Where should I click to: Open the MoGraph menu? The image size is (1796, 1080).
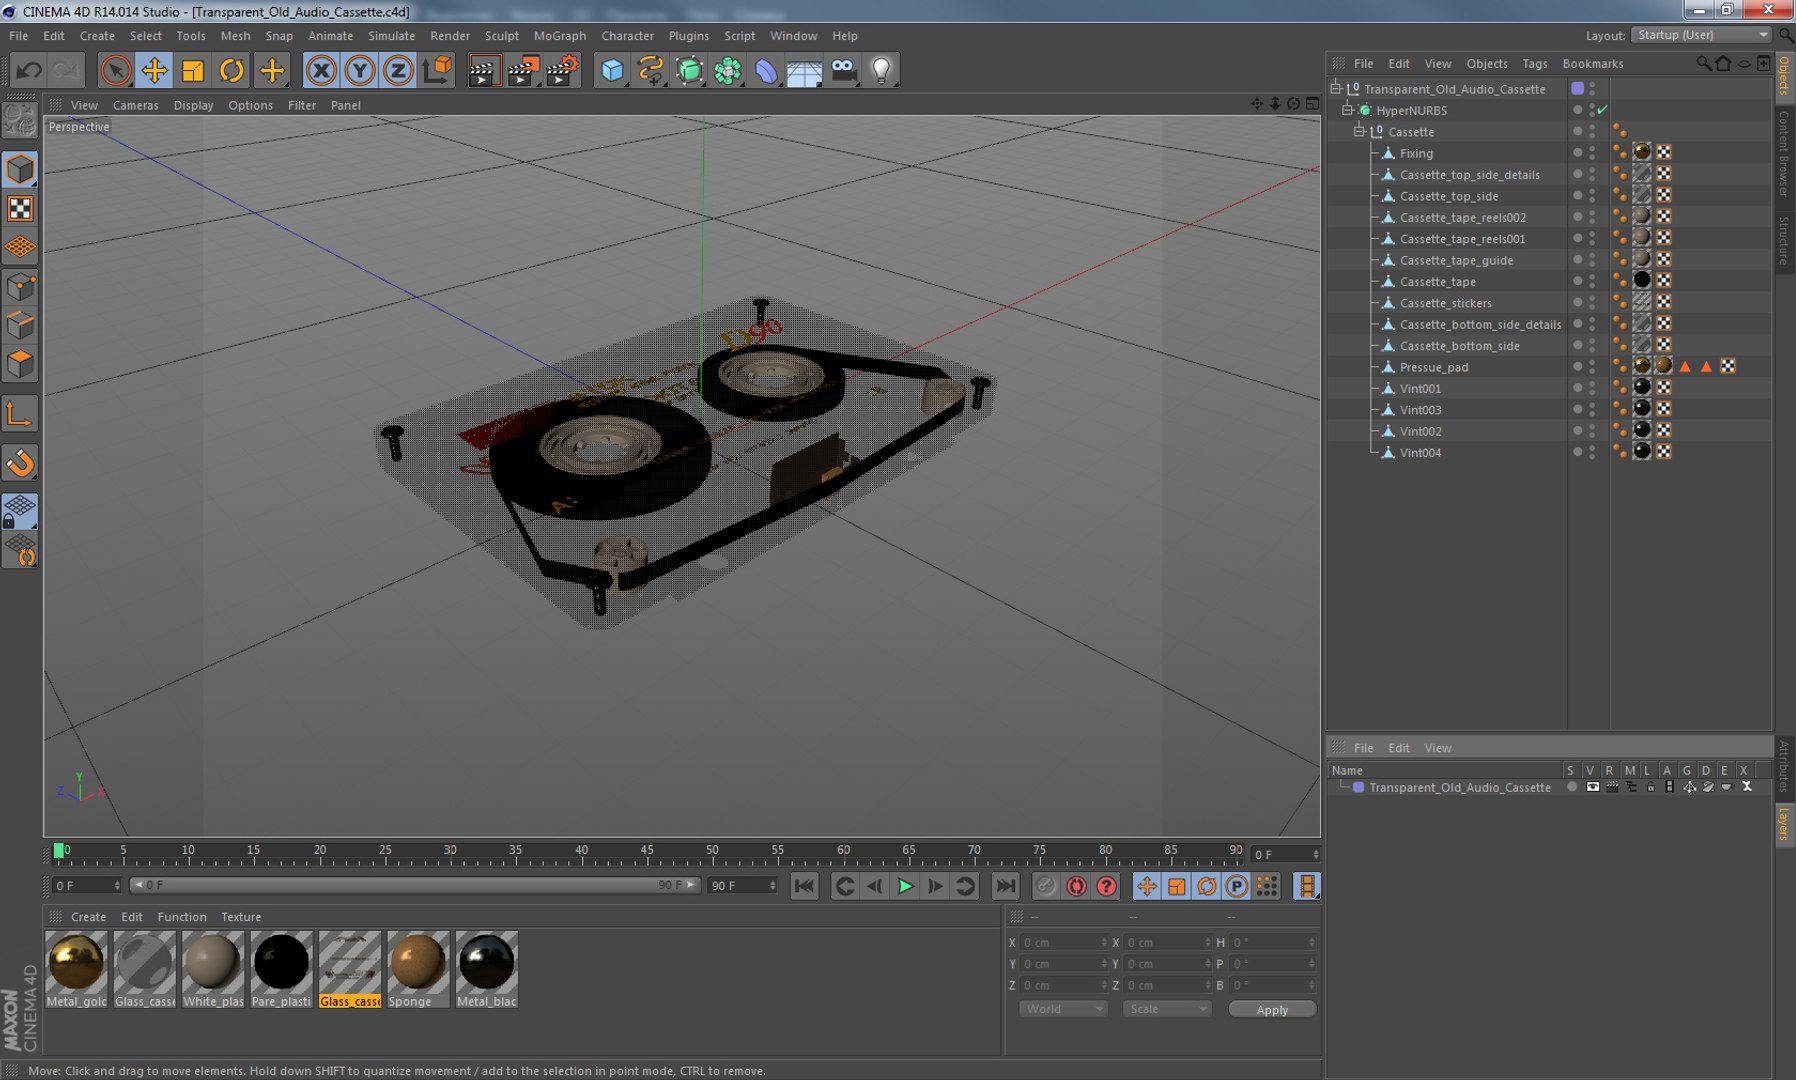pos(560,35)
